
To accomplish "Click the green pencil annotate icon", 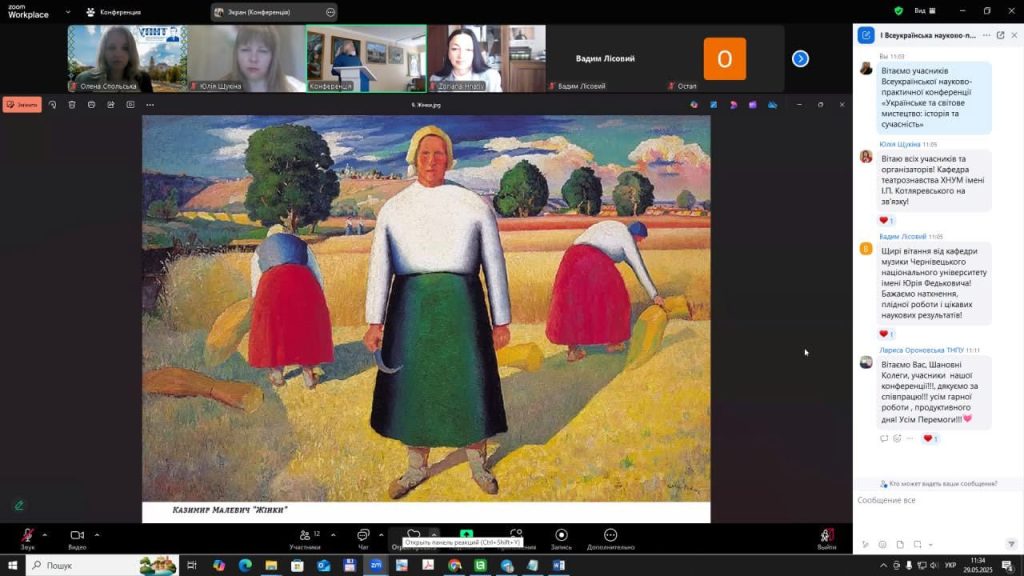I will 19,505.
